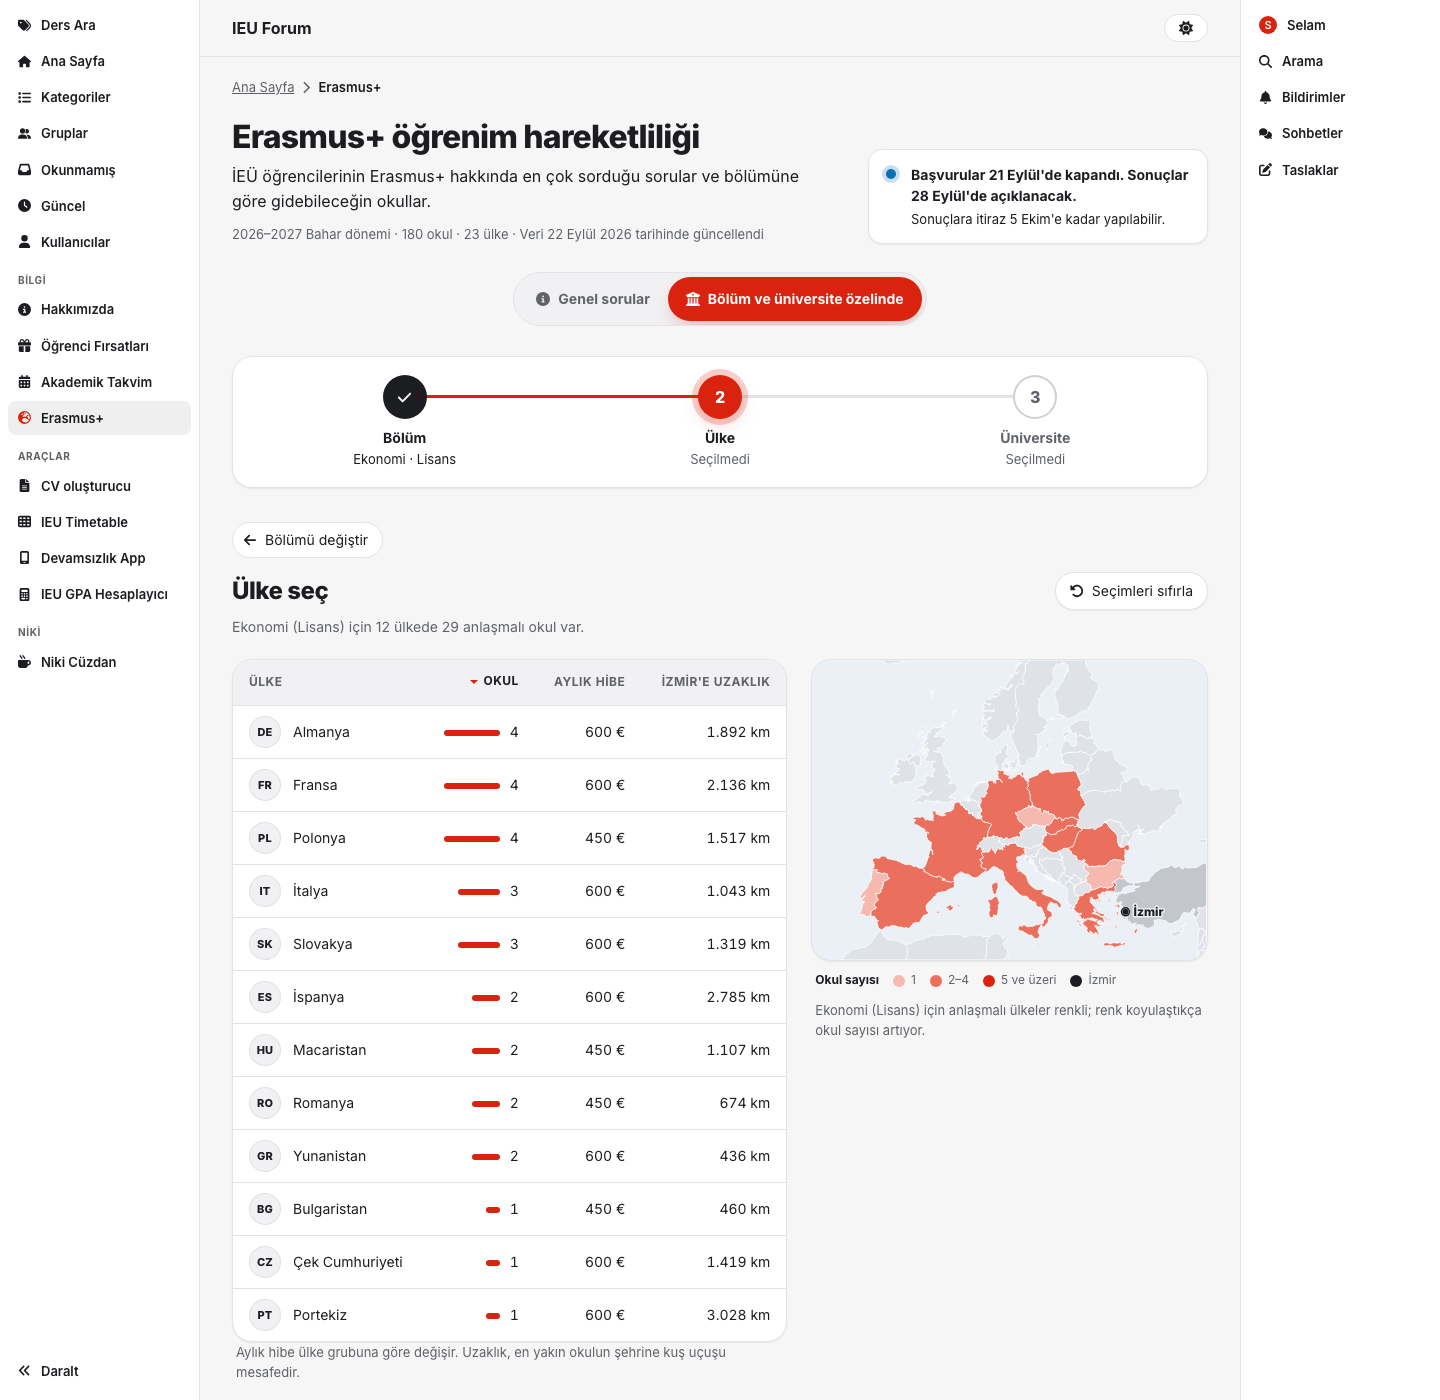Show Okunmamış posts
Screen dimensions: 1440x1400
[99, 170]
